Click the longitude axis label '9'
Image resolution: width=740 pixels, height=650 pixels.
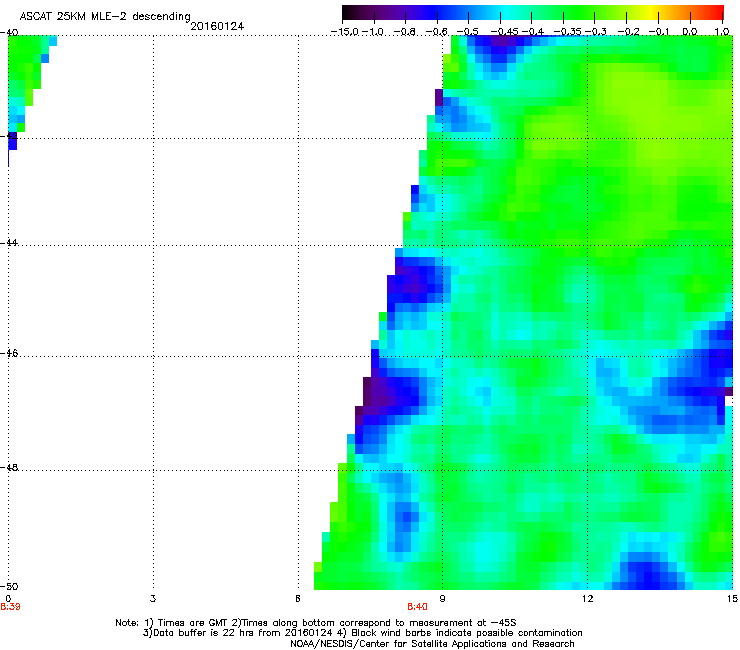click(442, 599)
